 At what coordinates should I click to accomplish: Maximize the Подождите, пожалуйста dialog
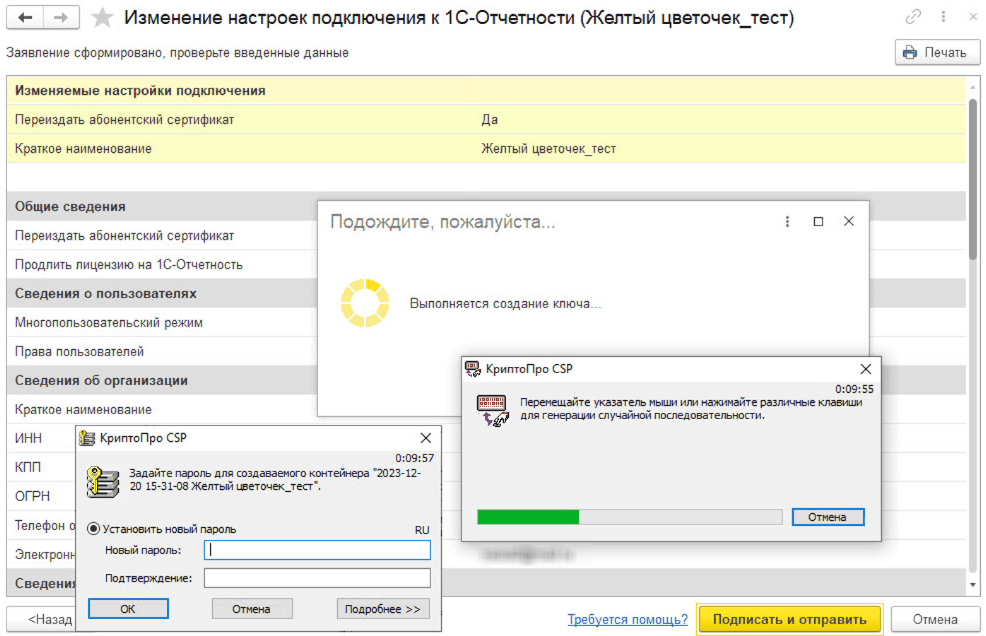pos(818,221)
